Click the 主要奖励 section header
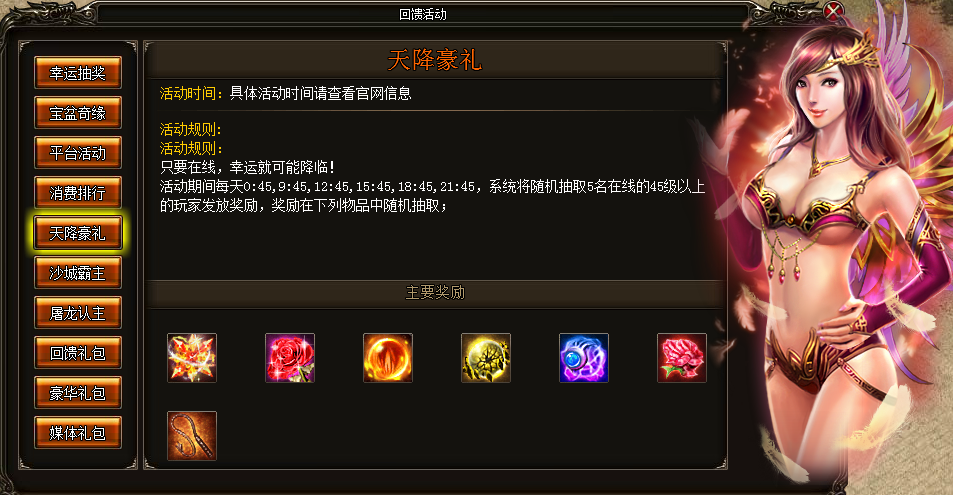Viewport: 953px width, 495px height. 435,292
